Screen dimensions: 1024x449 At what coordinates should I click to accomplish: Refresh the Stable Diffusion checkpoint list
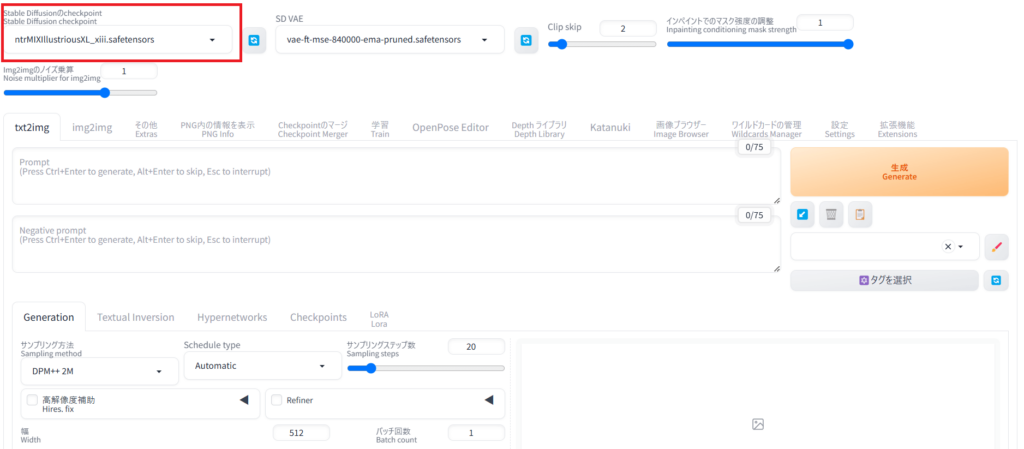point(254,40)
